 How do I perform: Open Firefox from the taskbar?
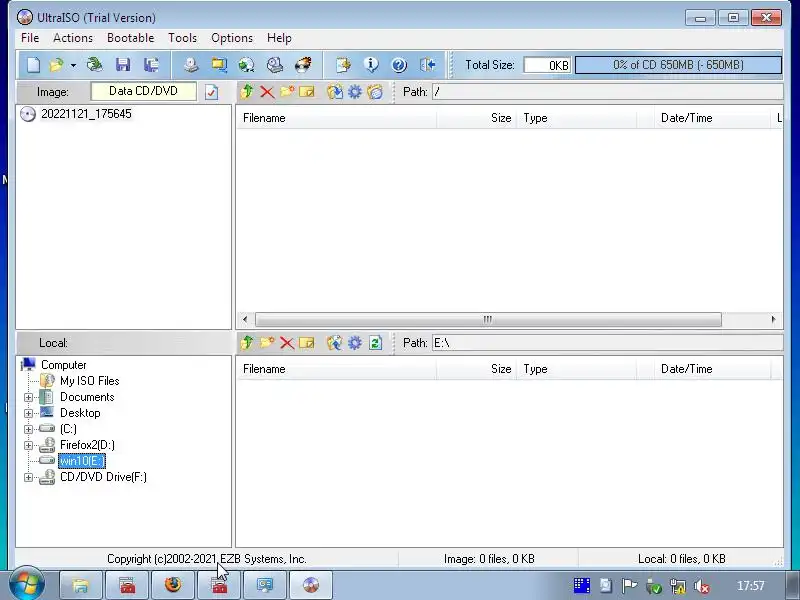click(x=173, y=585)
